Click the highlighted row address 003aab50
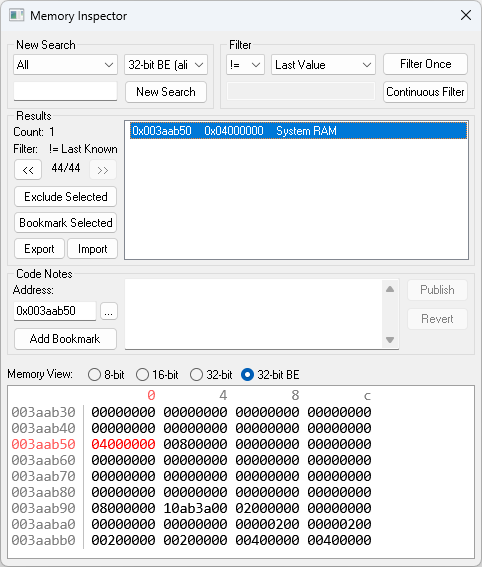The image size is (482, 567). point(43,444)
